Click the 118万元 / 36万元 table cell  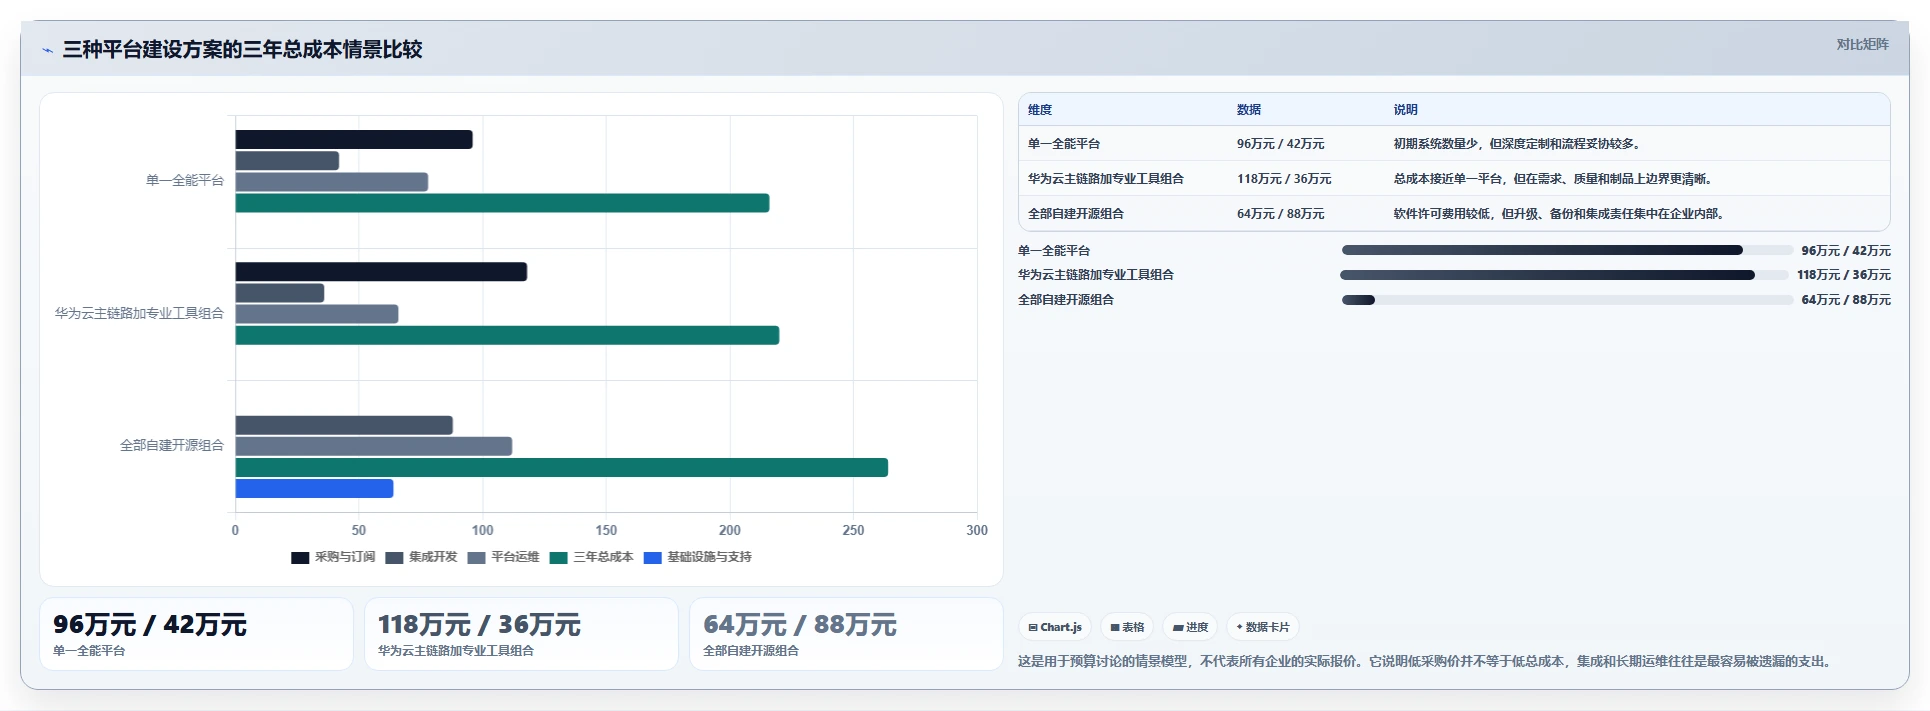(x=1284, y=179)
